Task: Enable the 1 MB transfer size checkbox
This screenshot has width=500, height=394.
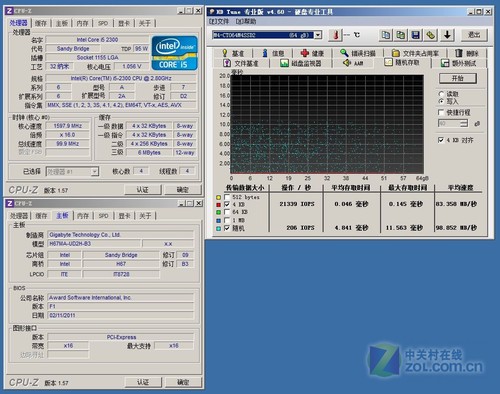Action: pos(227,220)
